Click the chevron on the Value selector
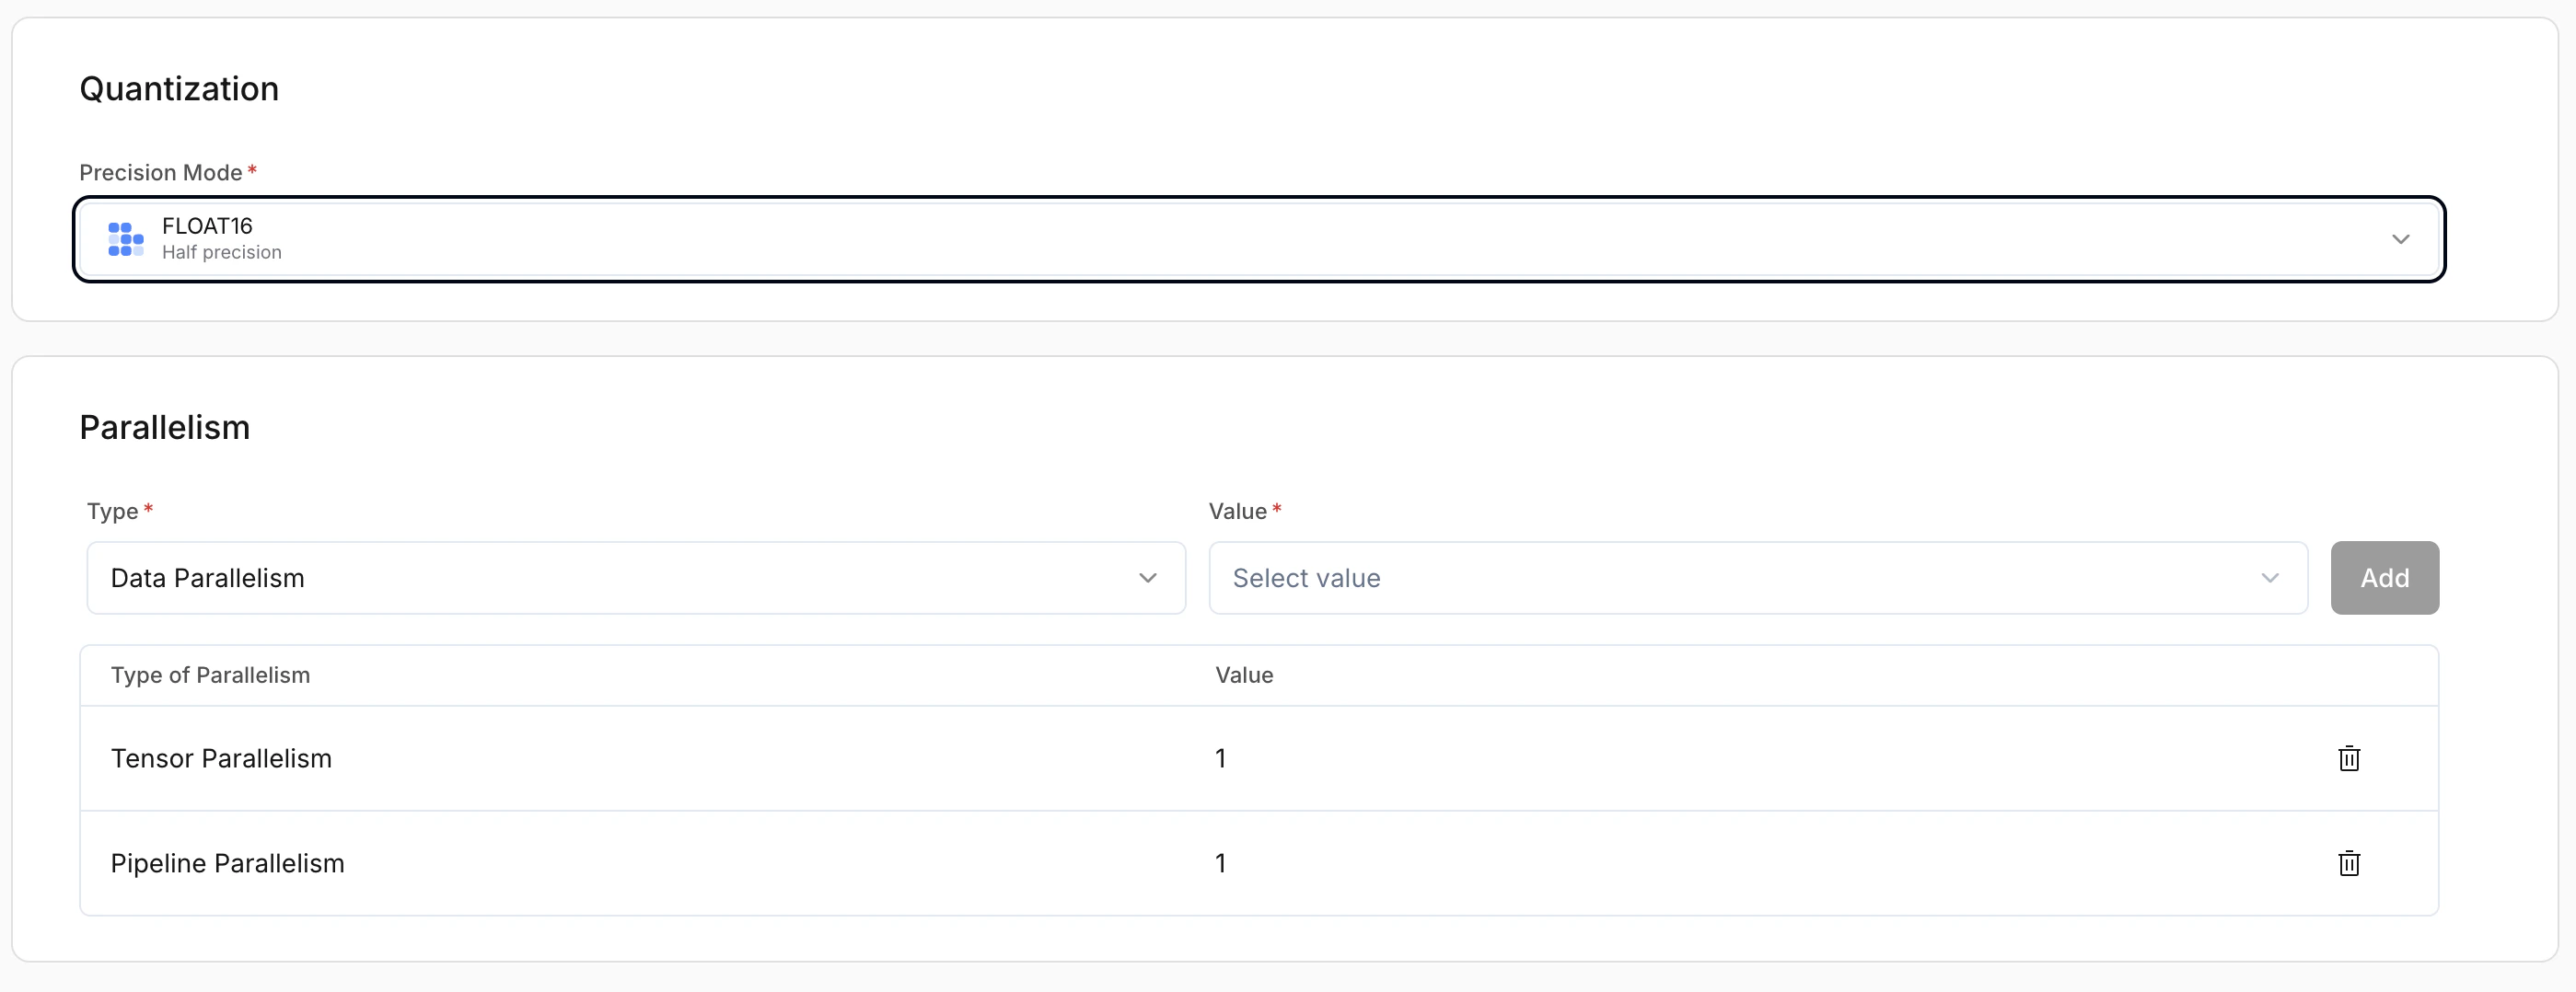This screenshot has width=2576, height=992. pos(2270,578)
